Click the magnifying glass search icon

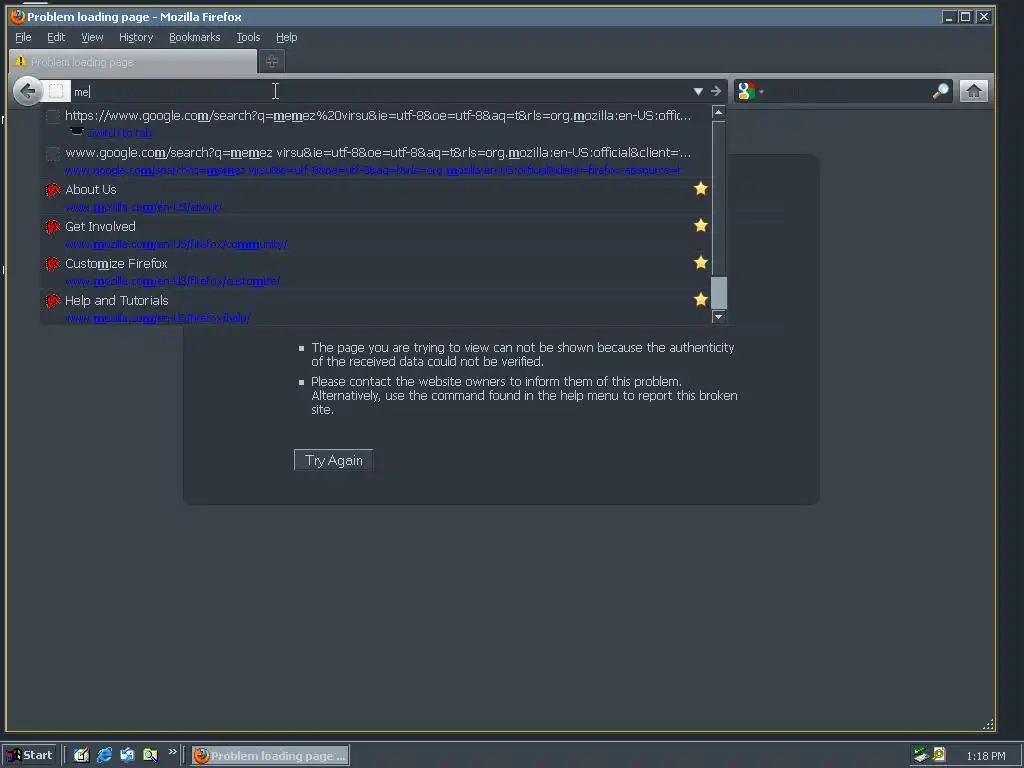[x=940, y=91]
